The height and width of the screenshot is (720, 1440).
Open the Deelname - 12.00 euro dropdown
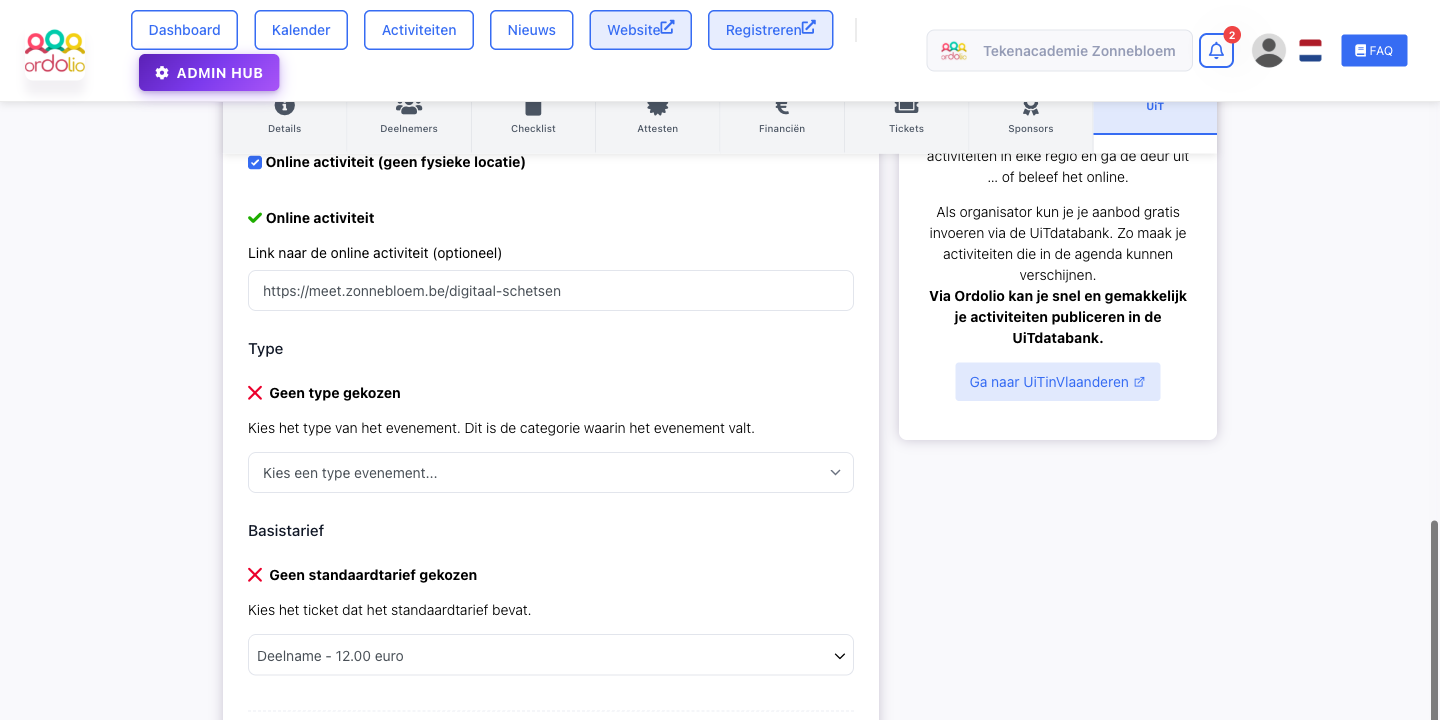551,655
